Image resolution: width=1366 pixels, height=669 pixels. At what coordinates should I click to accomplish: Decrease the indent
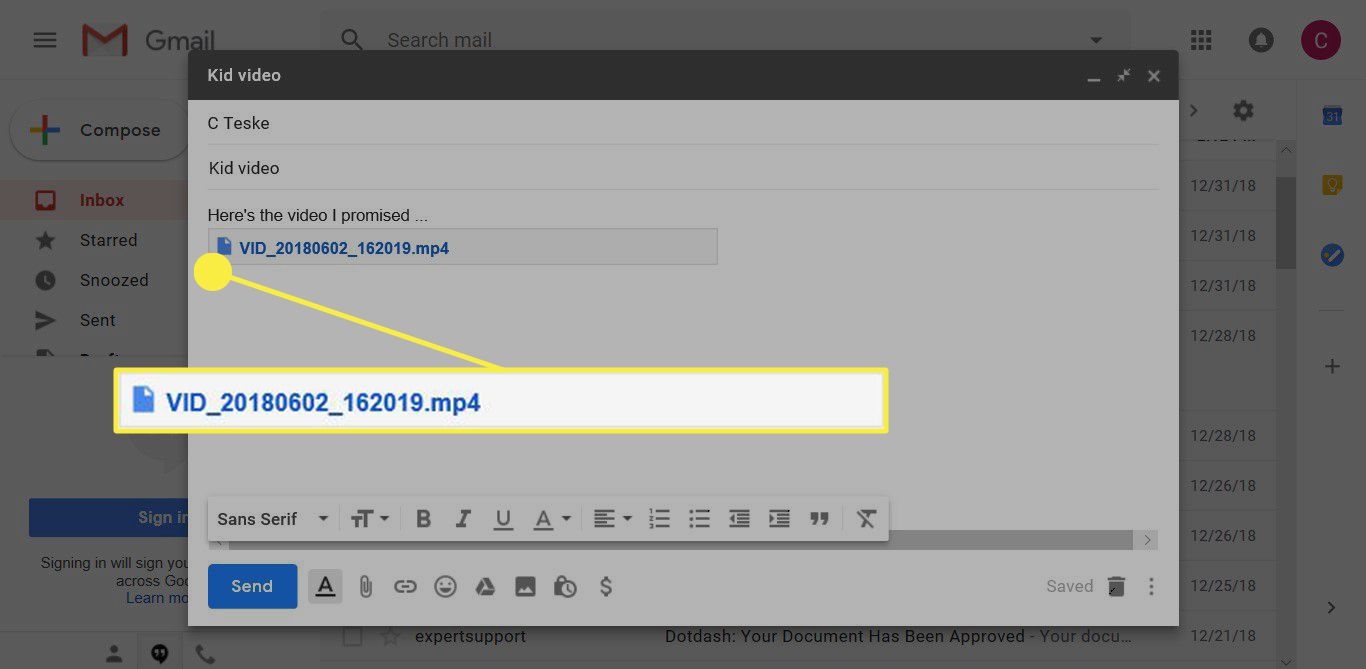[739, 519]
